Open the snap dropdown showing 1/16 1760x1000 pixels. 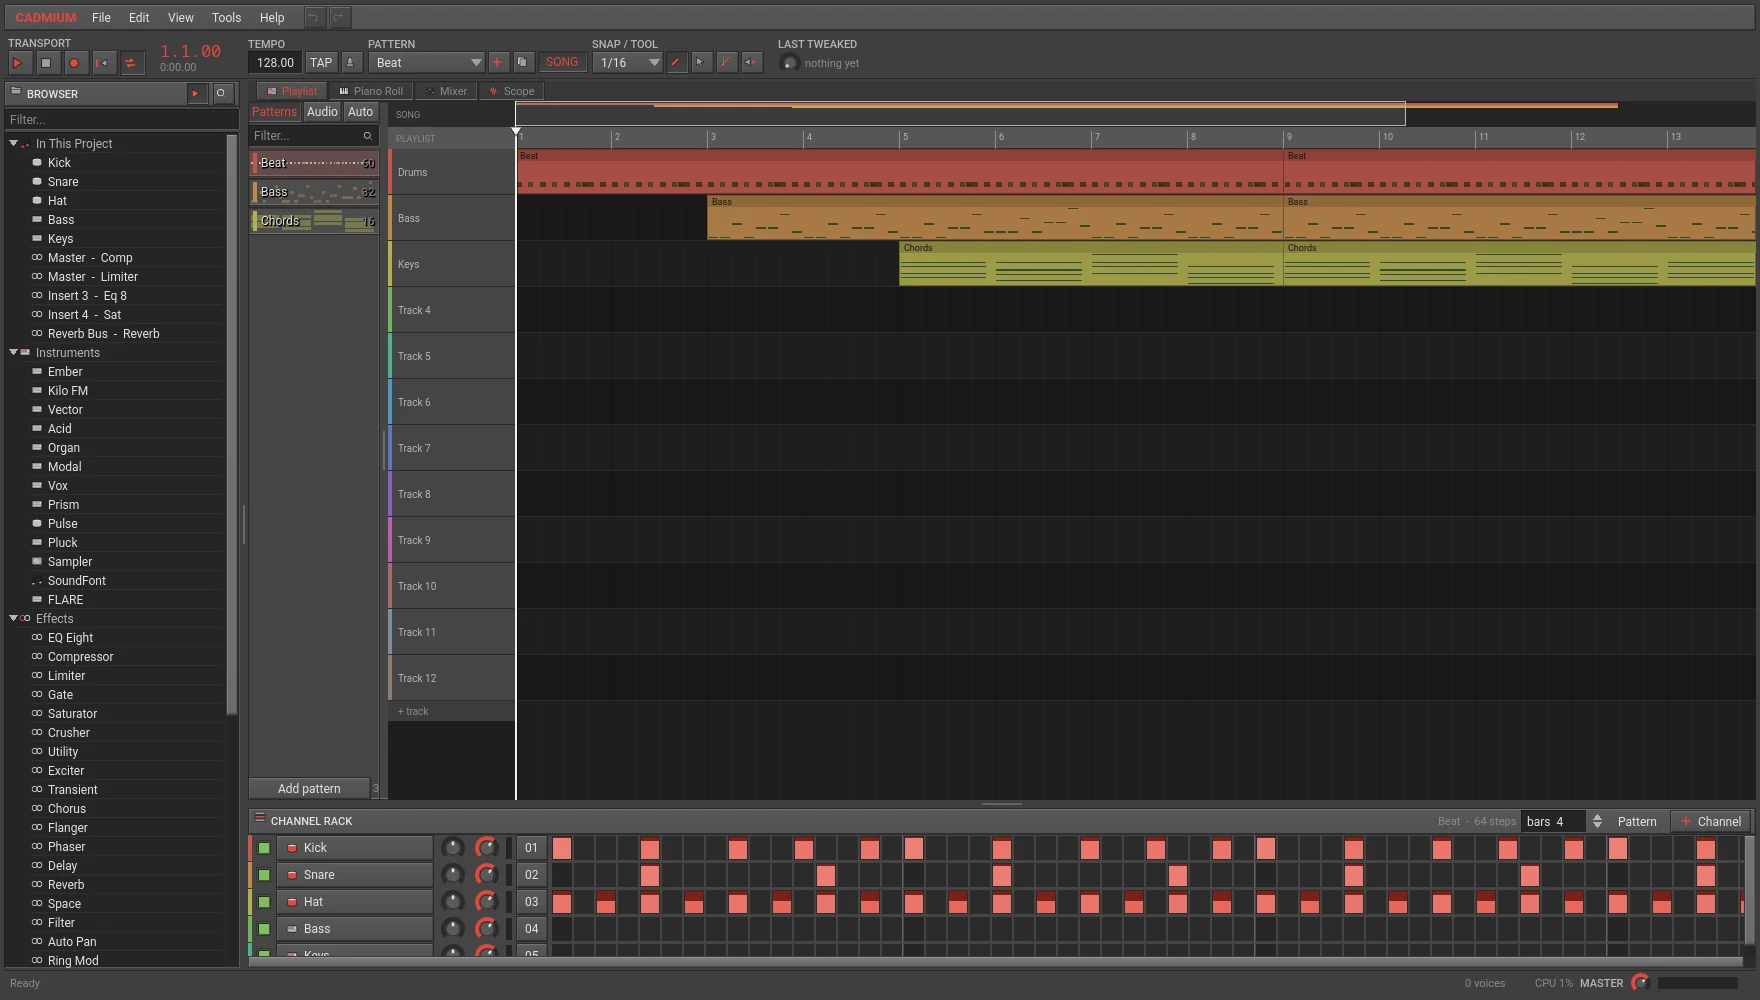pyautogui.click(x=627, y=63)
